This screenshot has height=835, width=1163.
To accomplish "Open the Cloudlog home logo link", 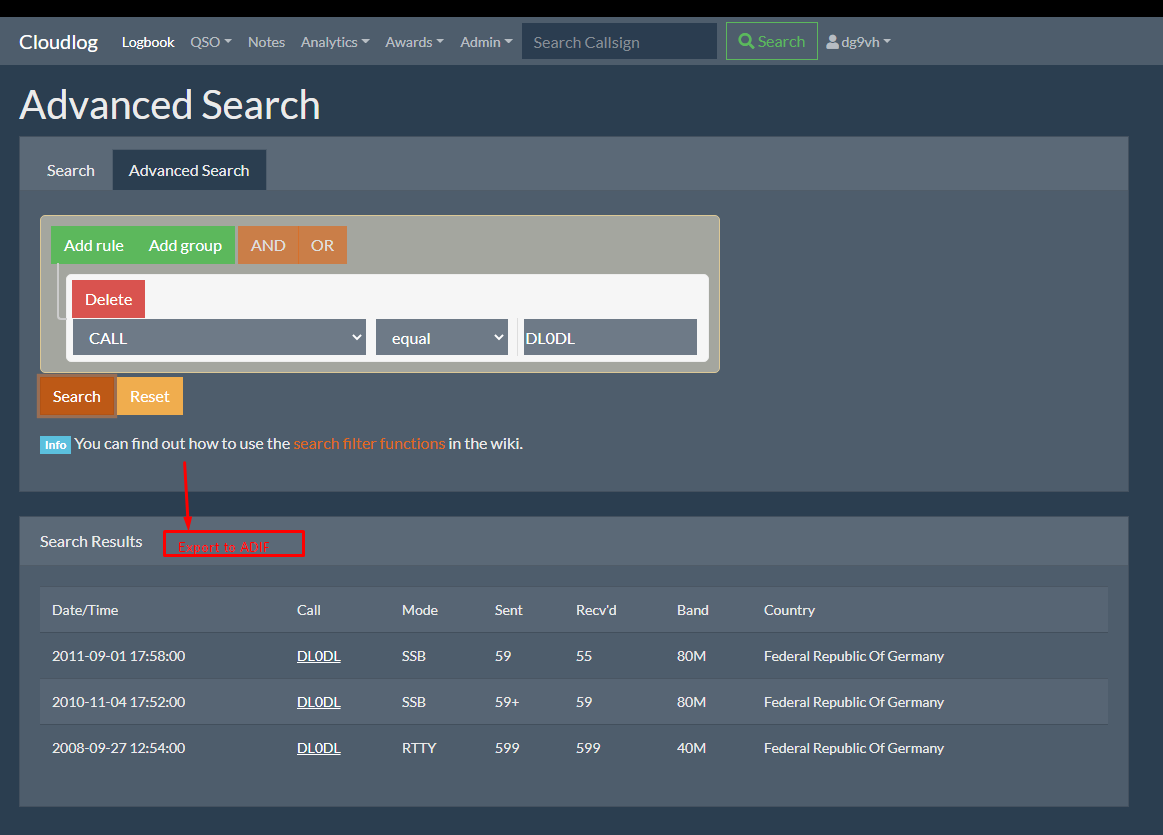I will click(58, 42).
